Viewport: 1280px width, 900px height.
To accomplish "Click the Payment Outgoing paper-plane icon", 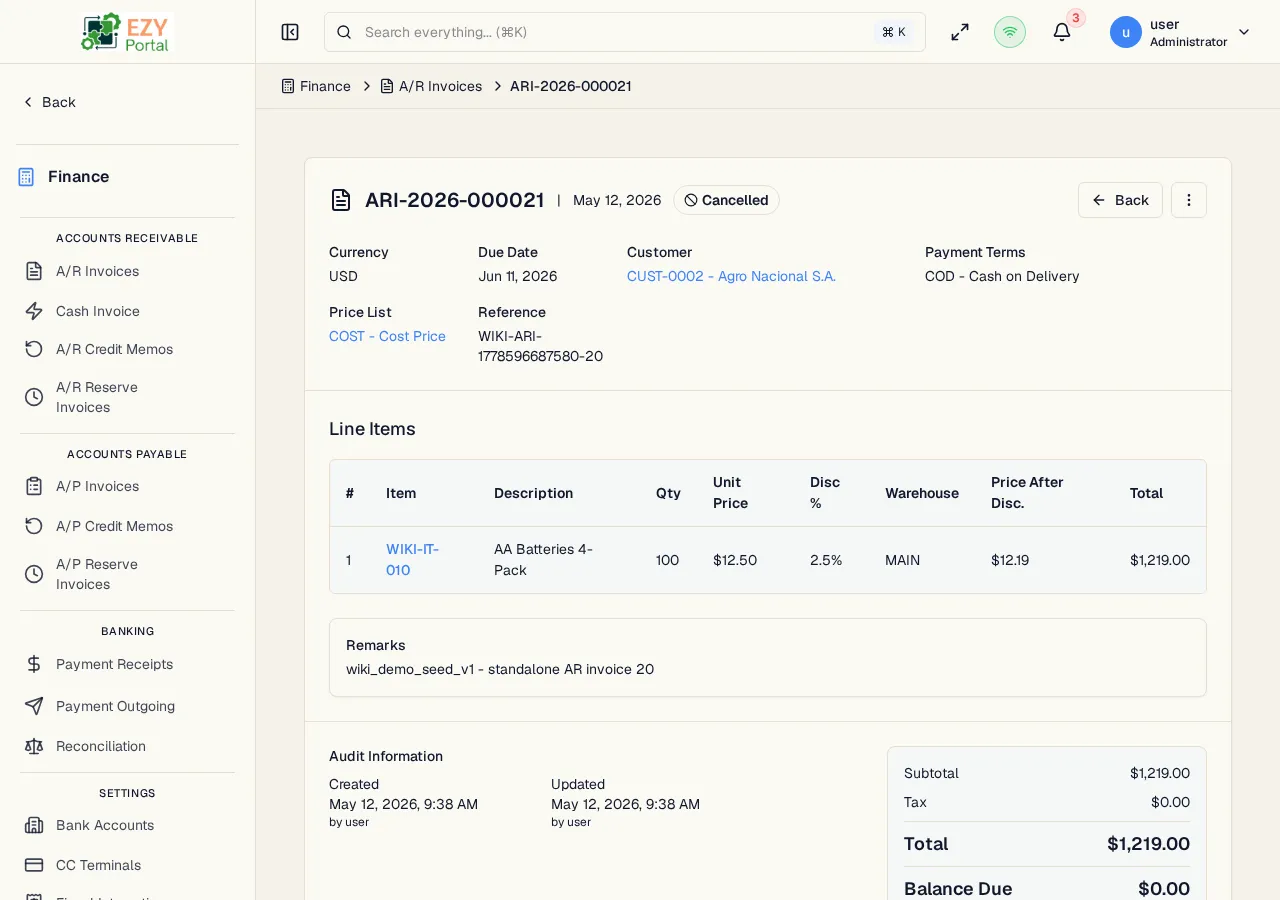I will tap(34, 706).
